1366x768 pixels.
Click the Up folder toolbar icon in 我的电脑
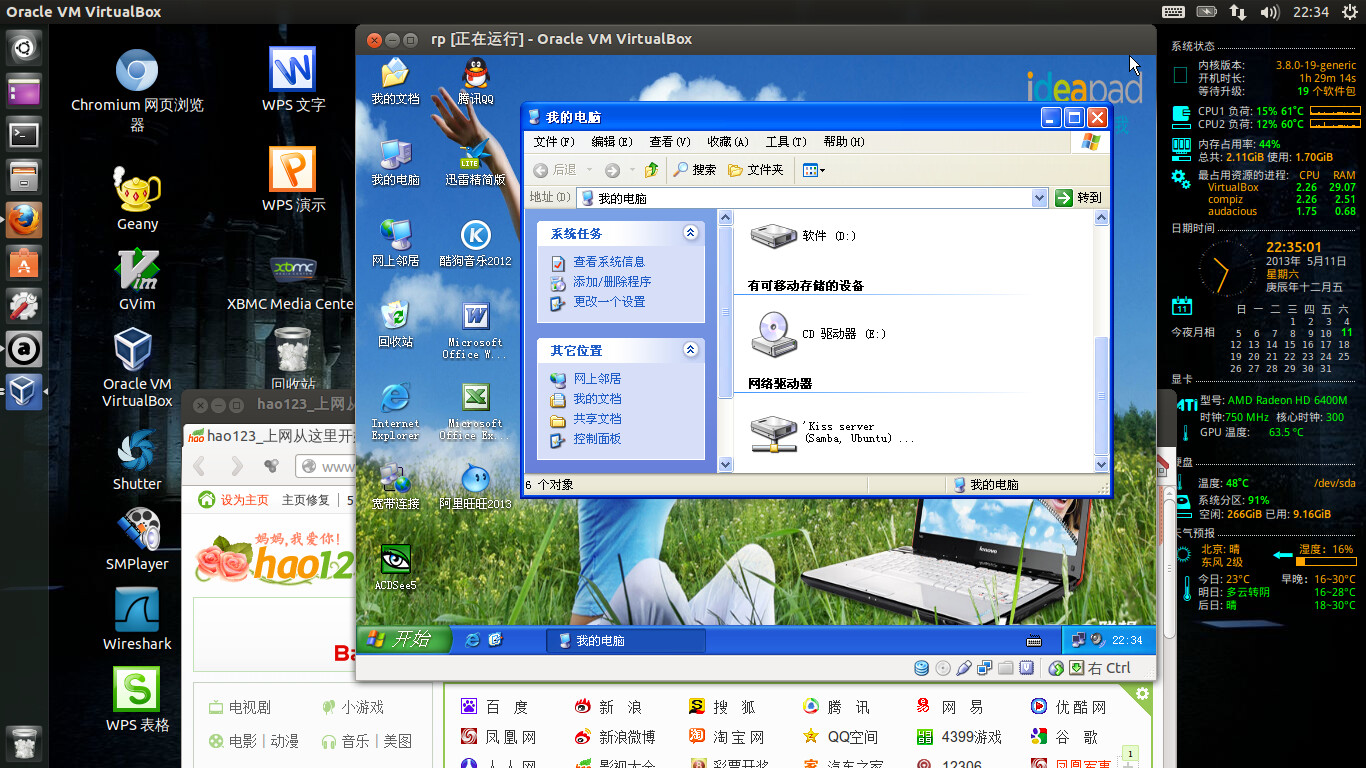pos(652,170)
